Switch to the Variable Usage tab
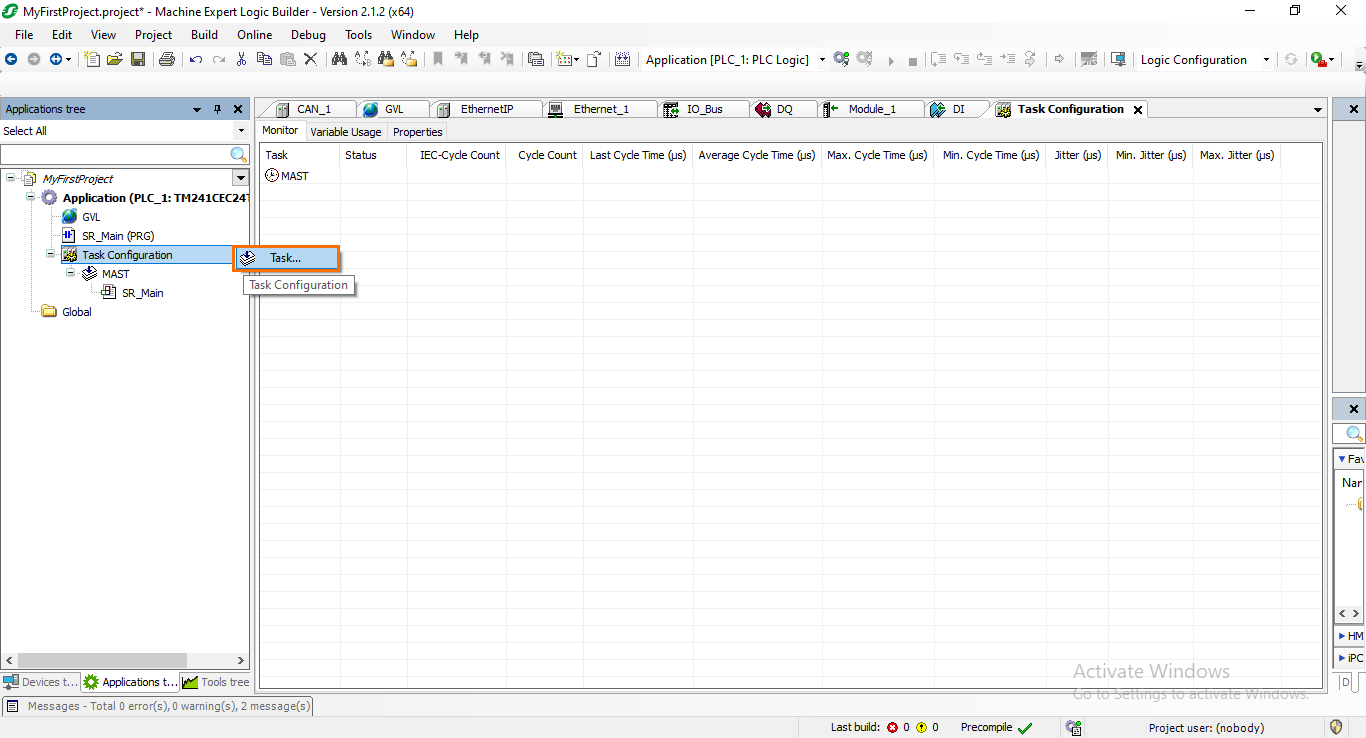Viewport: 1366px width, 738px height. 345,132
